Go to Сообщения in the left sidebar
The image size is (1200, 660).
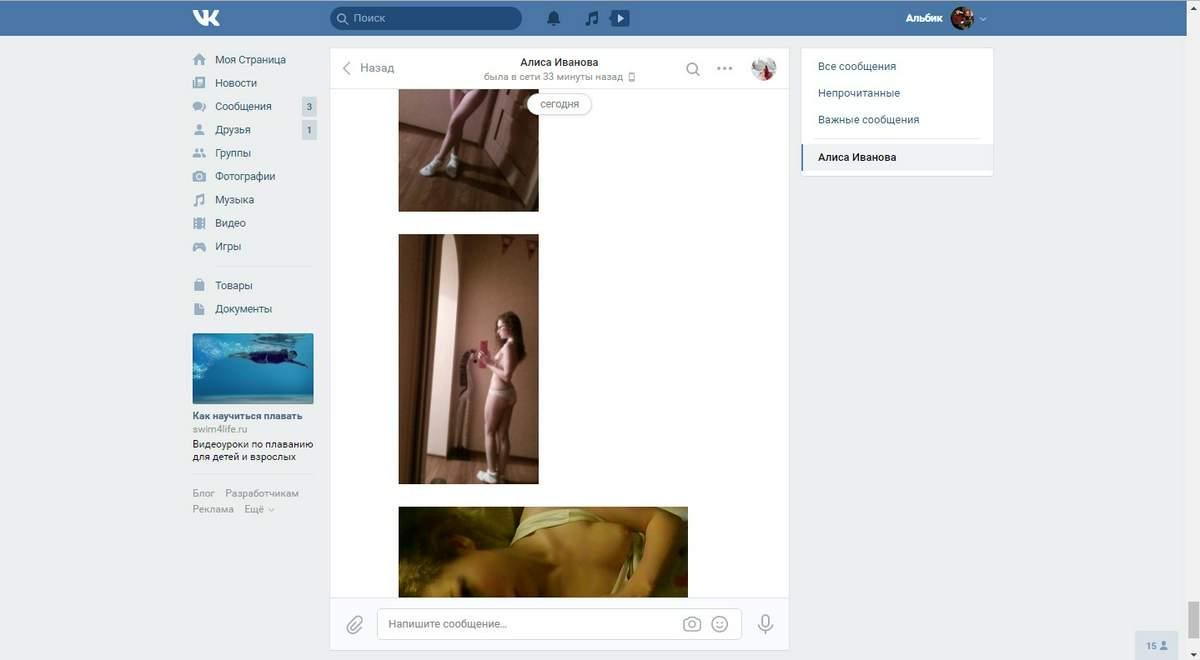click(x=243, y=106)
